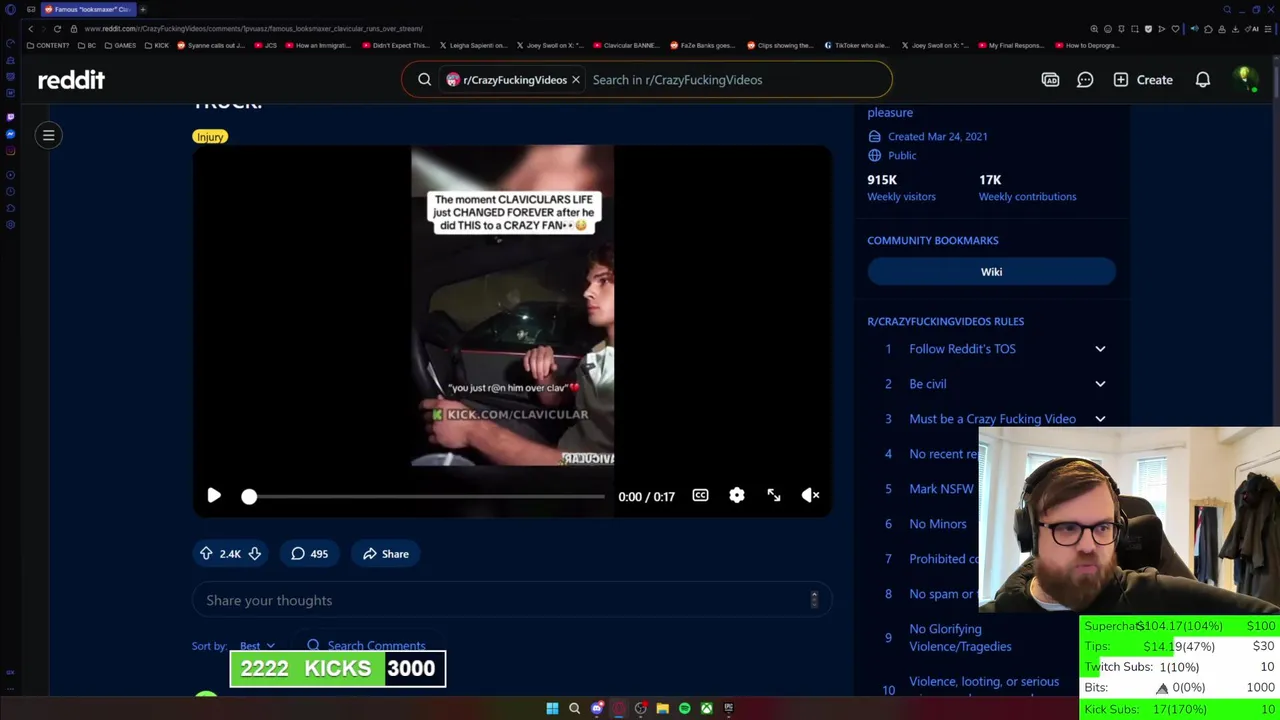The height and width of the screenshot is (720, 1280).
Task: Open Discord from the taskbar
Action: (597, 709)
